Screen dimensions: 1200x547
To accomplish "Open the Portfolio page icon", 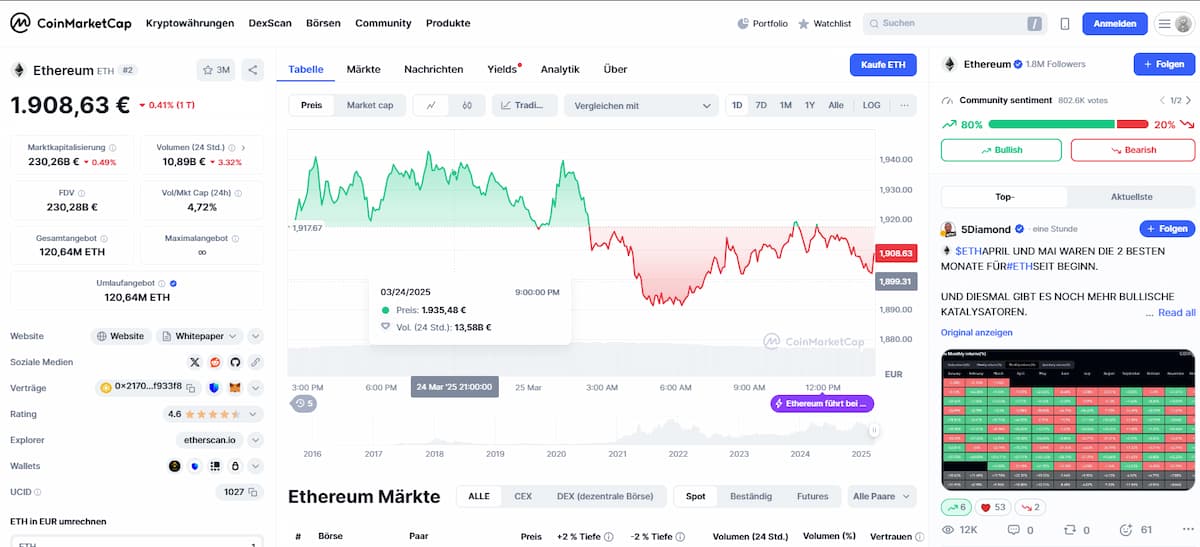I will coord(743,23).
